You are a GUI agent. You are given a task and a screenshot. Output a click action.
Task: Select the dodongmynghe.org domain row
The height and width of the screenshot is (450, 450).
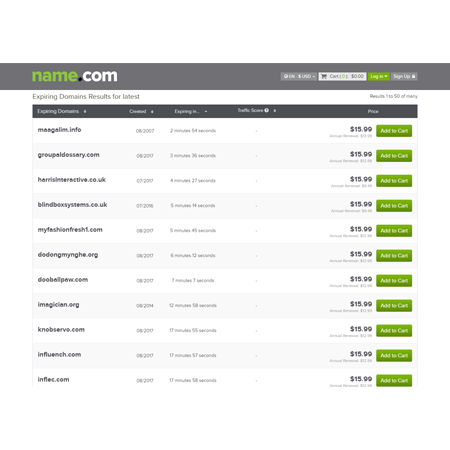click(225, 256)
